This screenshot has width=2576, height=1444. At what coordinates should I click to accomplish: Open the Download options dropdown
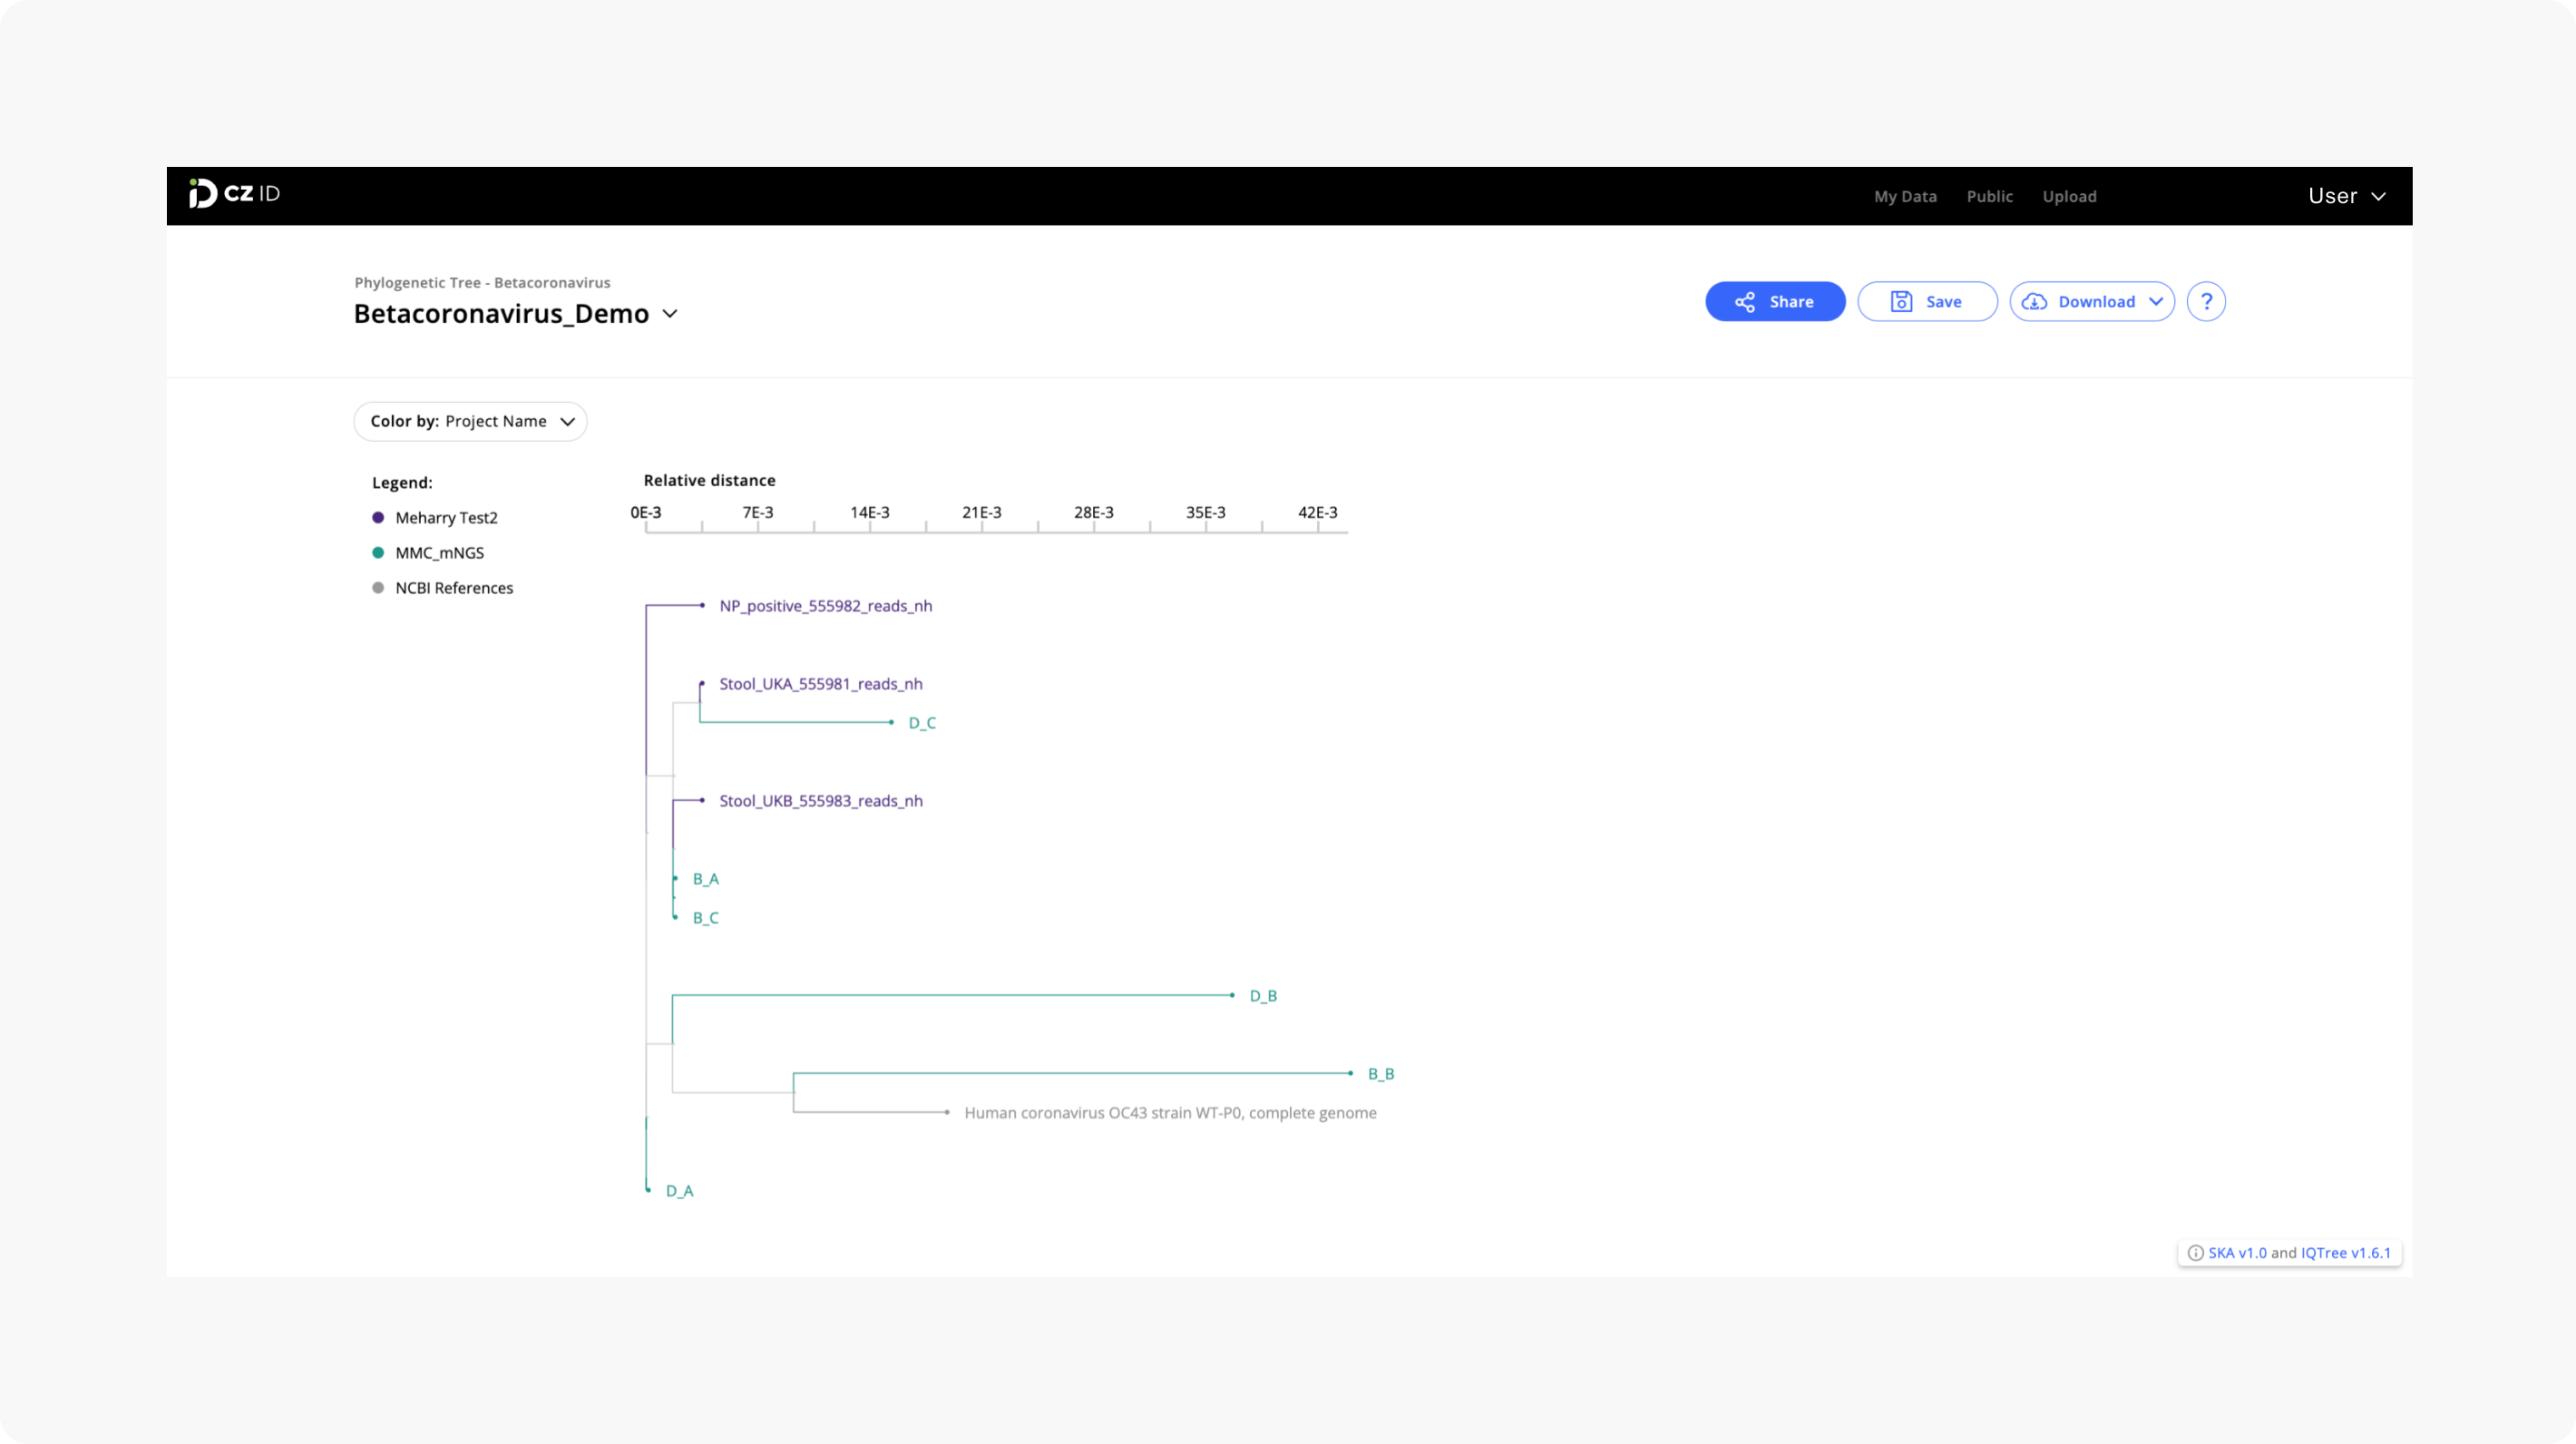2092,301
